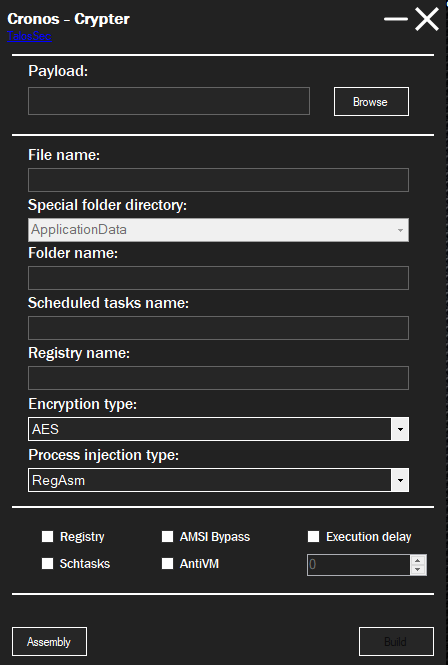Screen dimensions: 448x665
Task: Minimize the Cronos Crypter window
Action: pyautogui.click(x=396, y=19)
